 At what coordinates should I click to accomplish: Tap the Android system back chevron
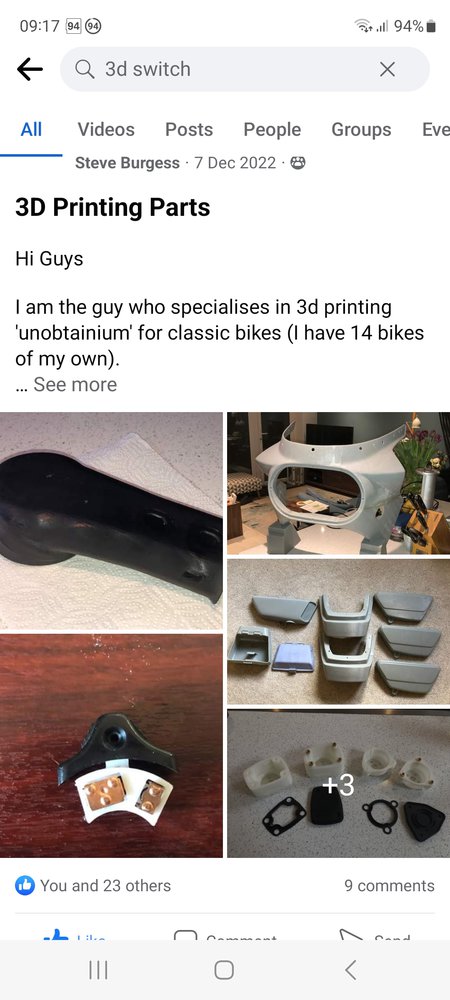pos(350,970)
